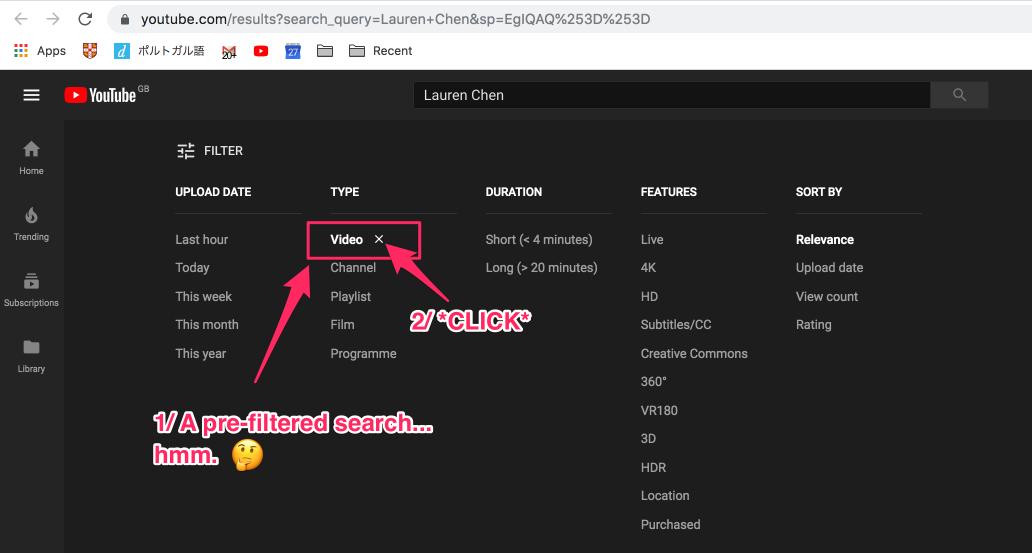1032x553 pixels.
Task: Enable the 360° feature filter
Action: tap(654, 382)
